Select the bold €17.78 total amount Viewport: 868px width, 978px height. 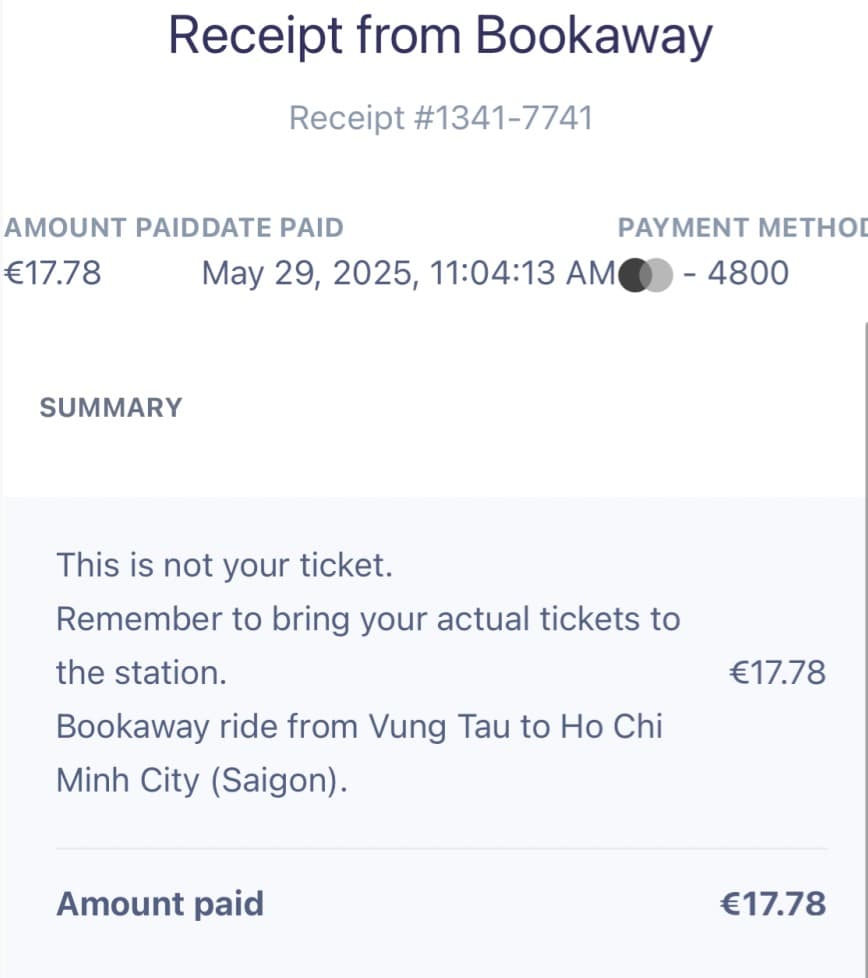tap(773, 904)
